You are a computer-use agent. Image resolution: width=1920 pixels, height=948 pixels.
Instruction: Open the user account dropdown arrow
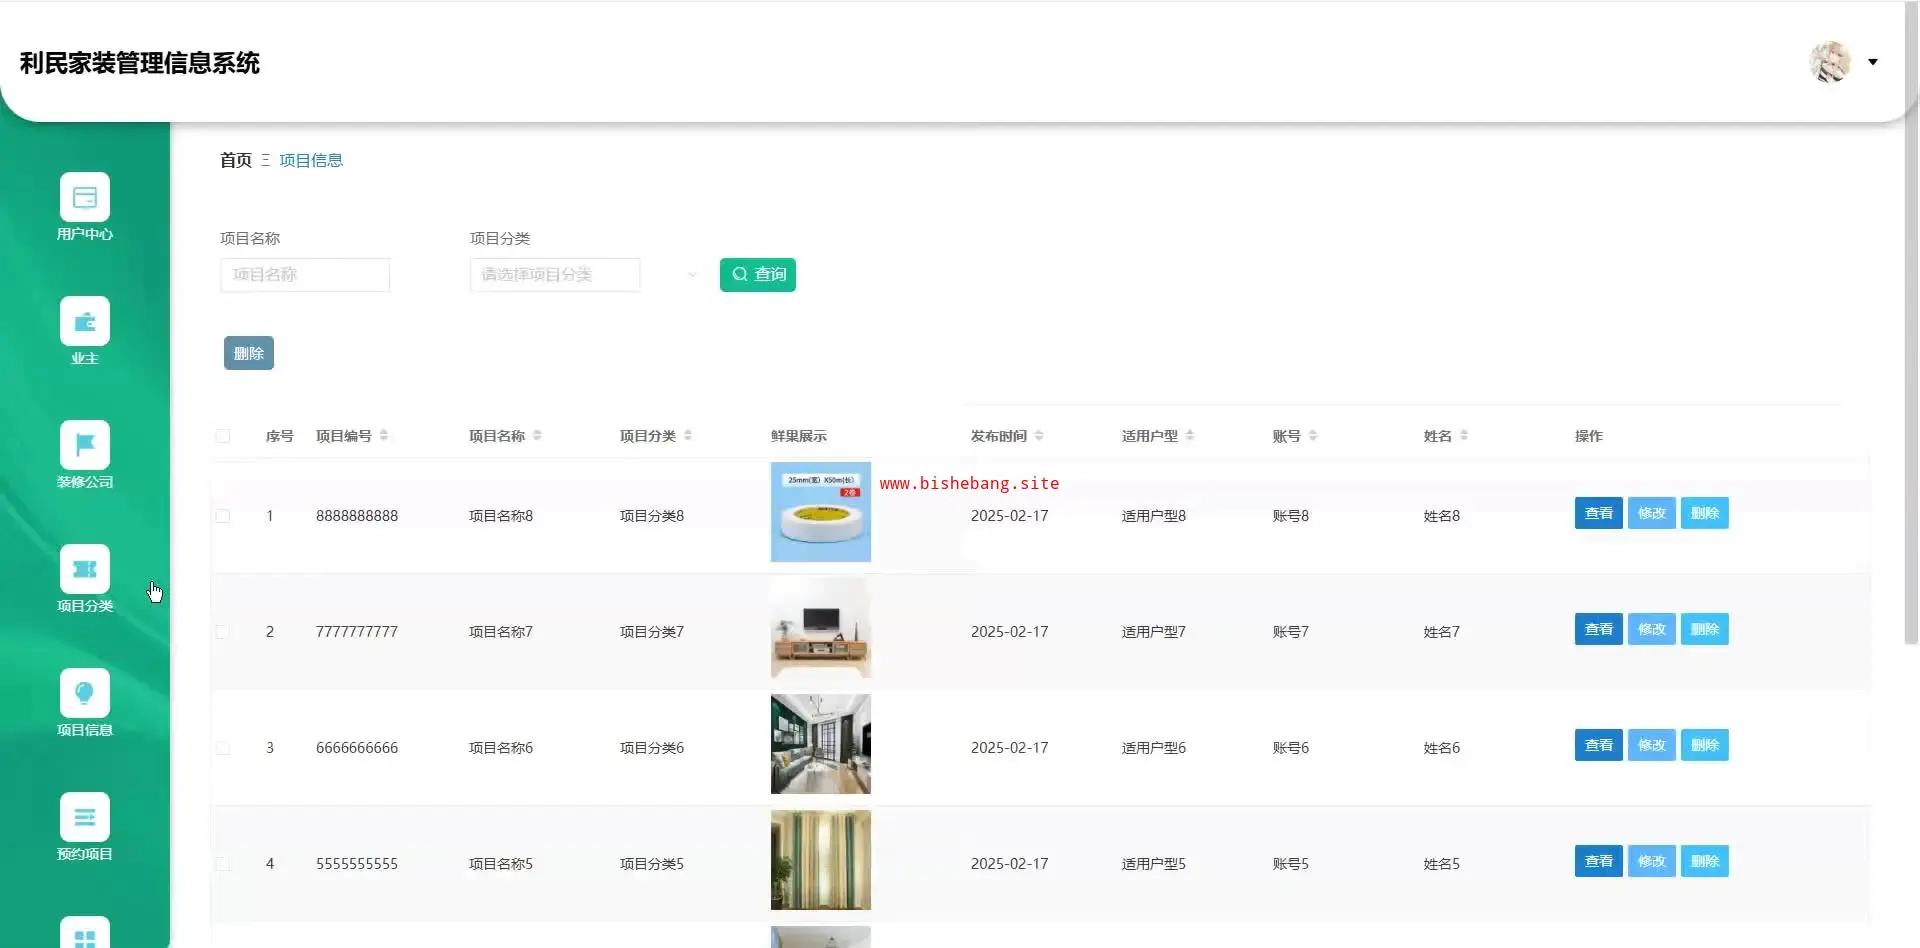[1873, 62]
